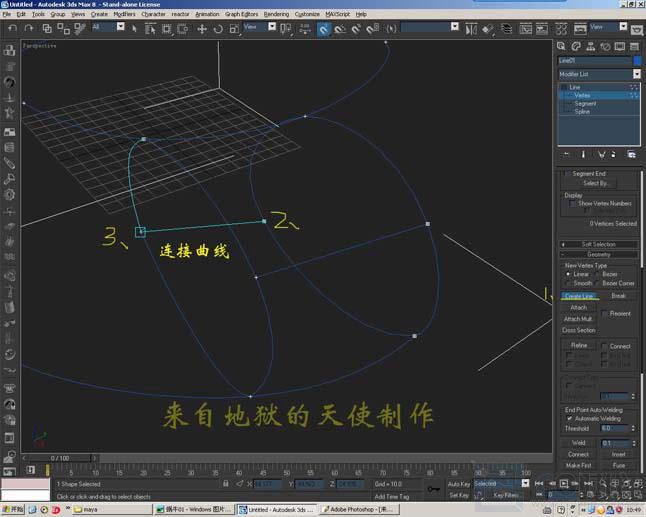Image resolution: width=646 pixels, height=517 pixels.
Task: Switch to the Utilities command panel
Action: (x=634, y=46)
